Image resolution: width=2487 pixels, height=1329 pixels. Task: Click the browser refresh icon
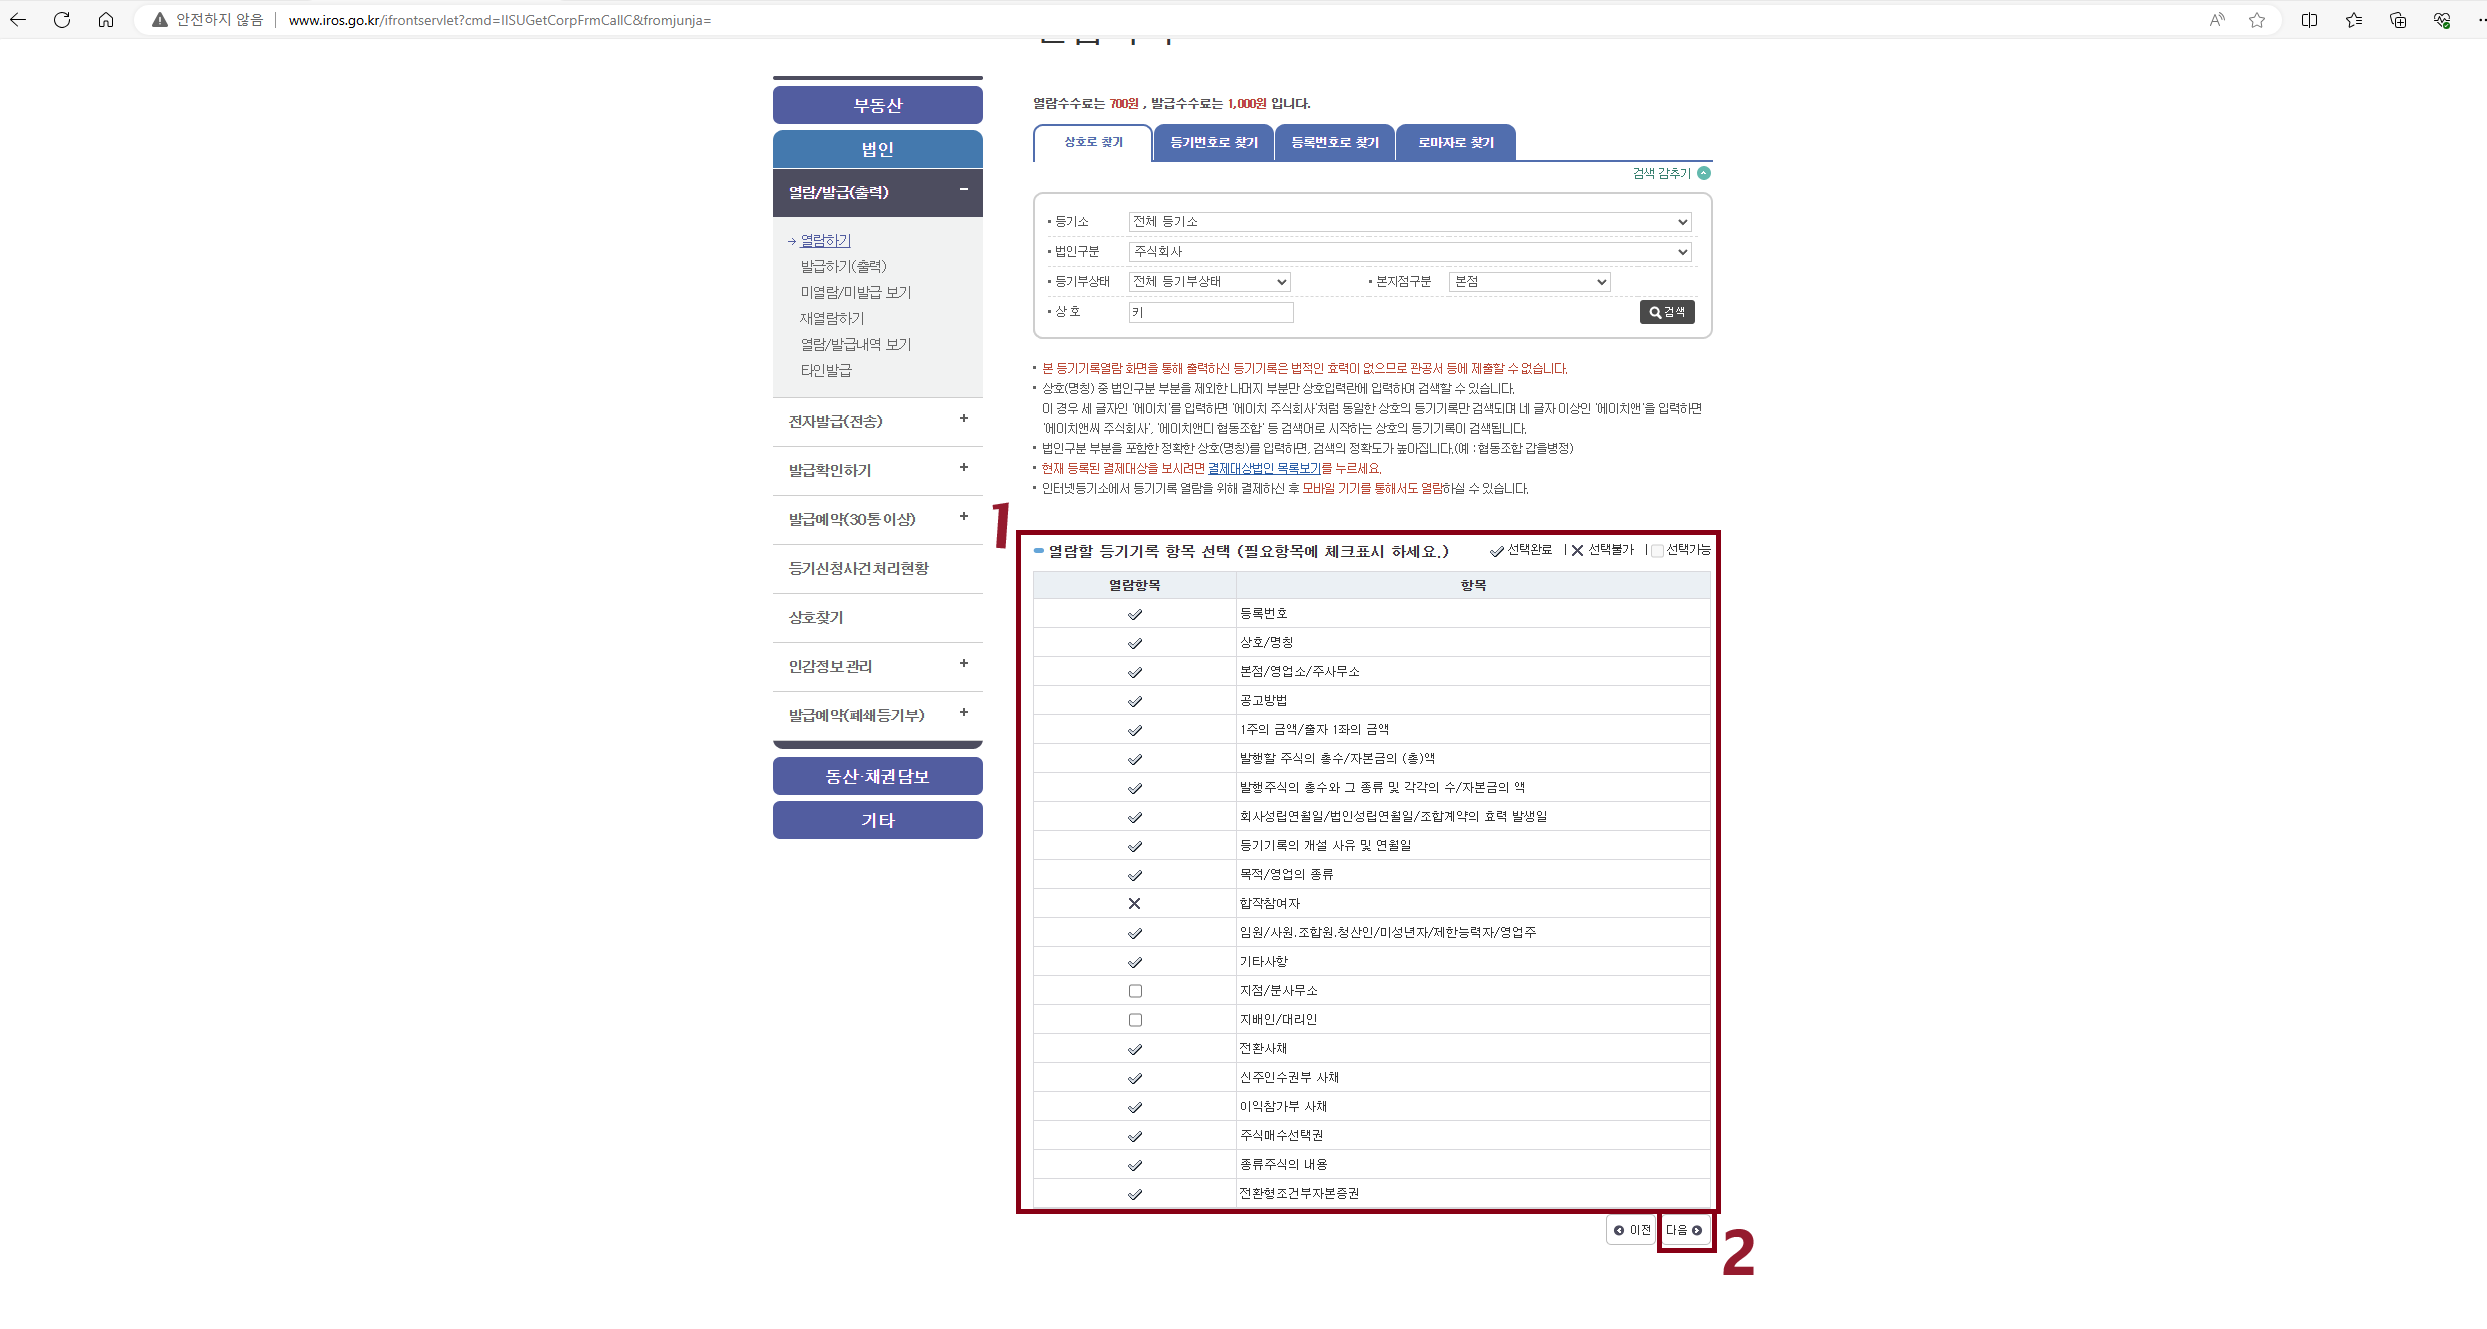(x=62, y=20)
